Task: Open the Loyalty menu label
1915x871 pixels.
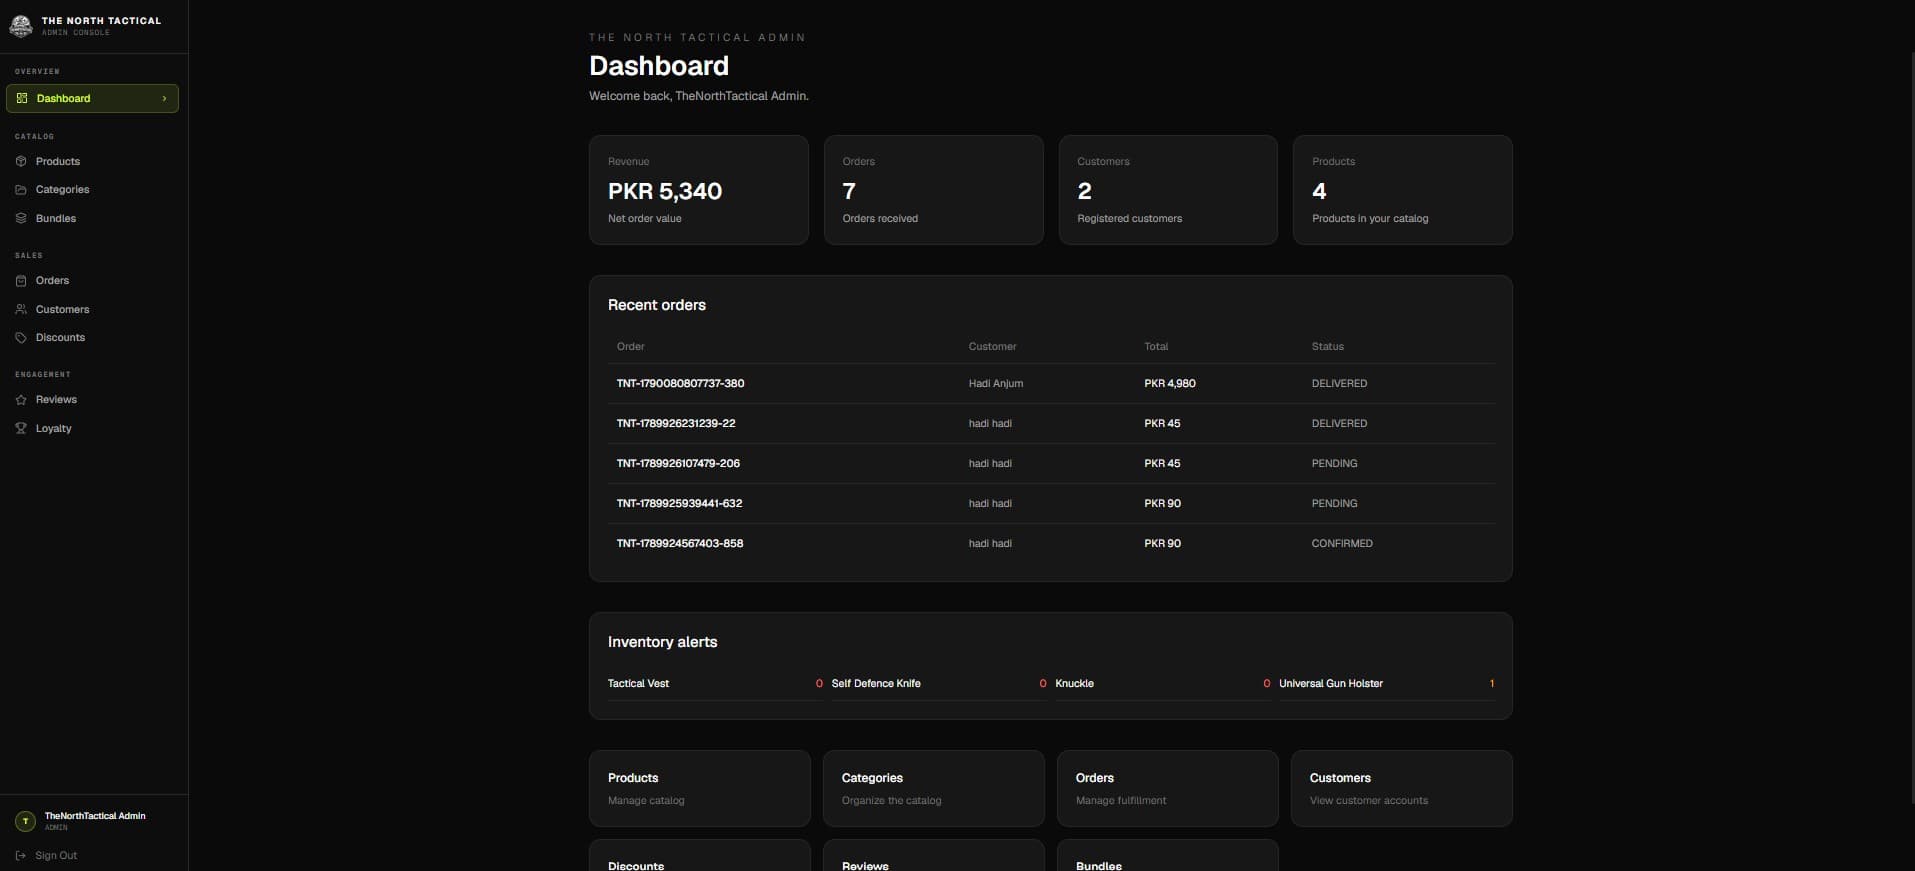Action: coord(54,428)
